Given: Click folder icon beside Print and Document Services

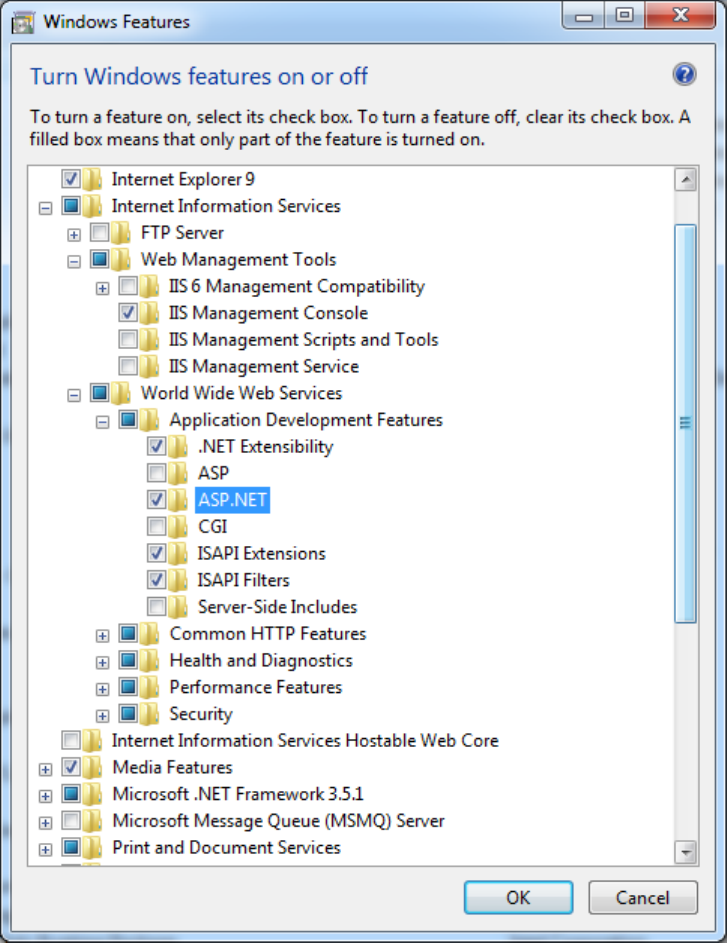Looking at the screenshot, I should click(x=92, y=847).
